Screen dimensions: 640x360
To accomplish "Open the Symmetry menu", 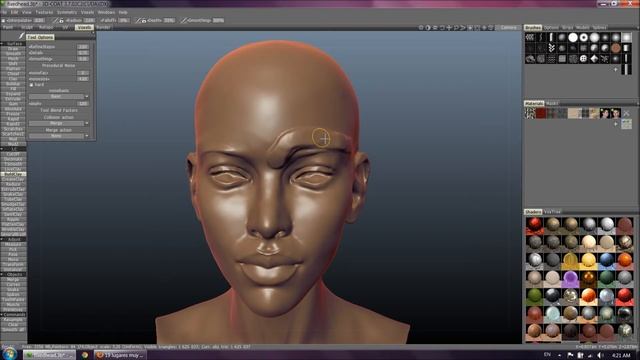I will (x=67, y=13).
